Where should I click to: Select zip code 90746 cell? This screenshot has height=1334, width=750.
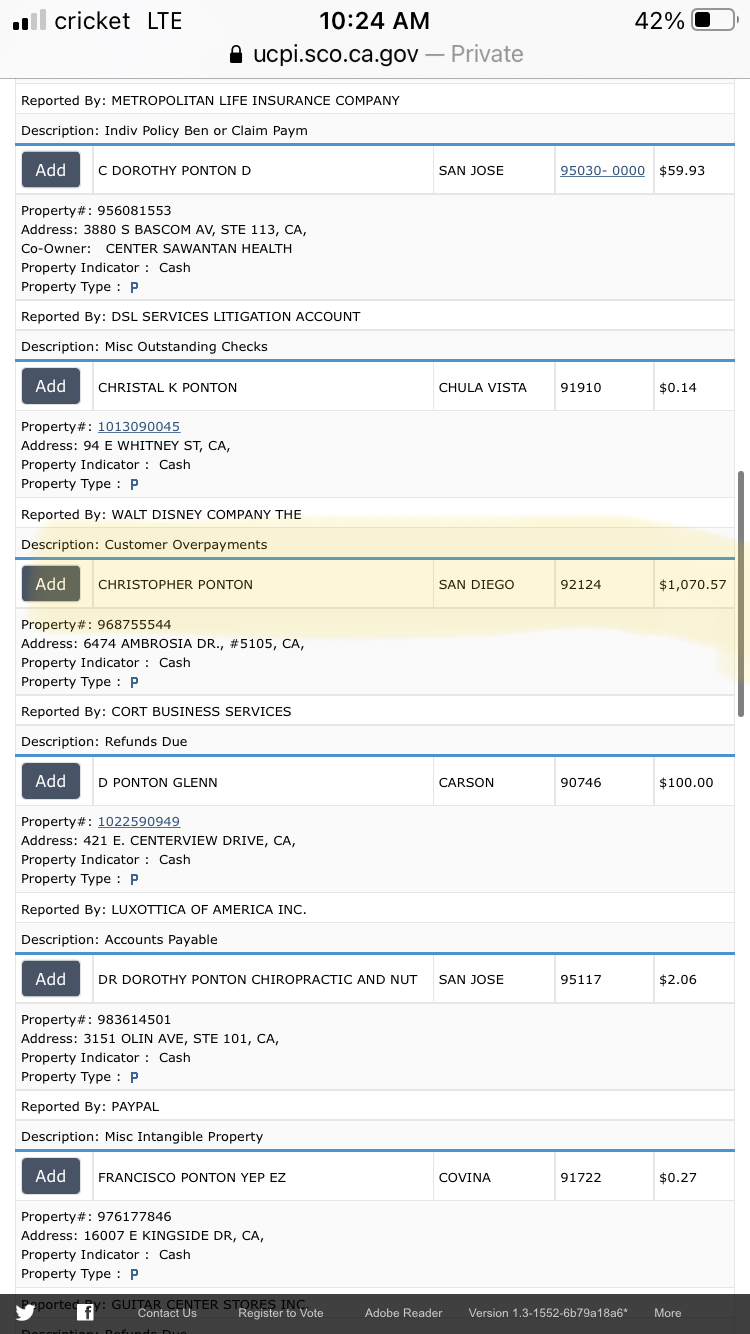coord(604,782)
